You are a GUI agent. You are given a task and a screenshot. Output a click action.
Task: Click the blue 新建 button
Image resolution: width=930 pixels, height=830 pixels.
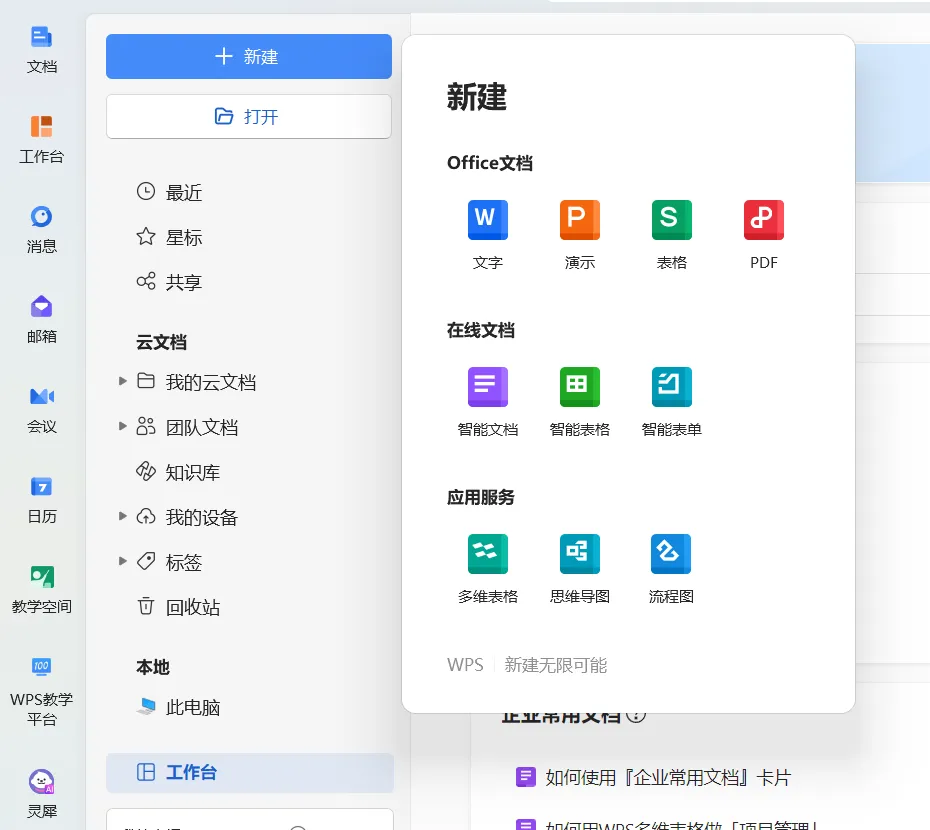click(x=249, y=56)
